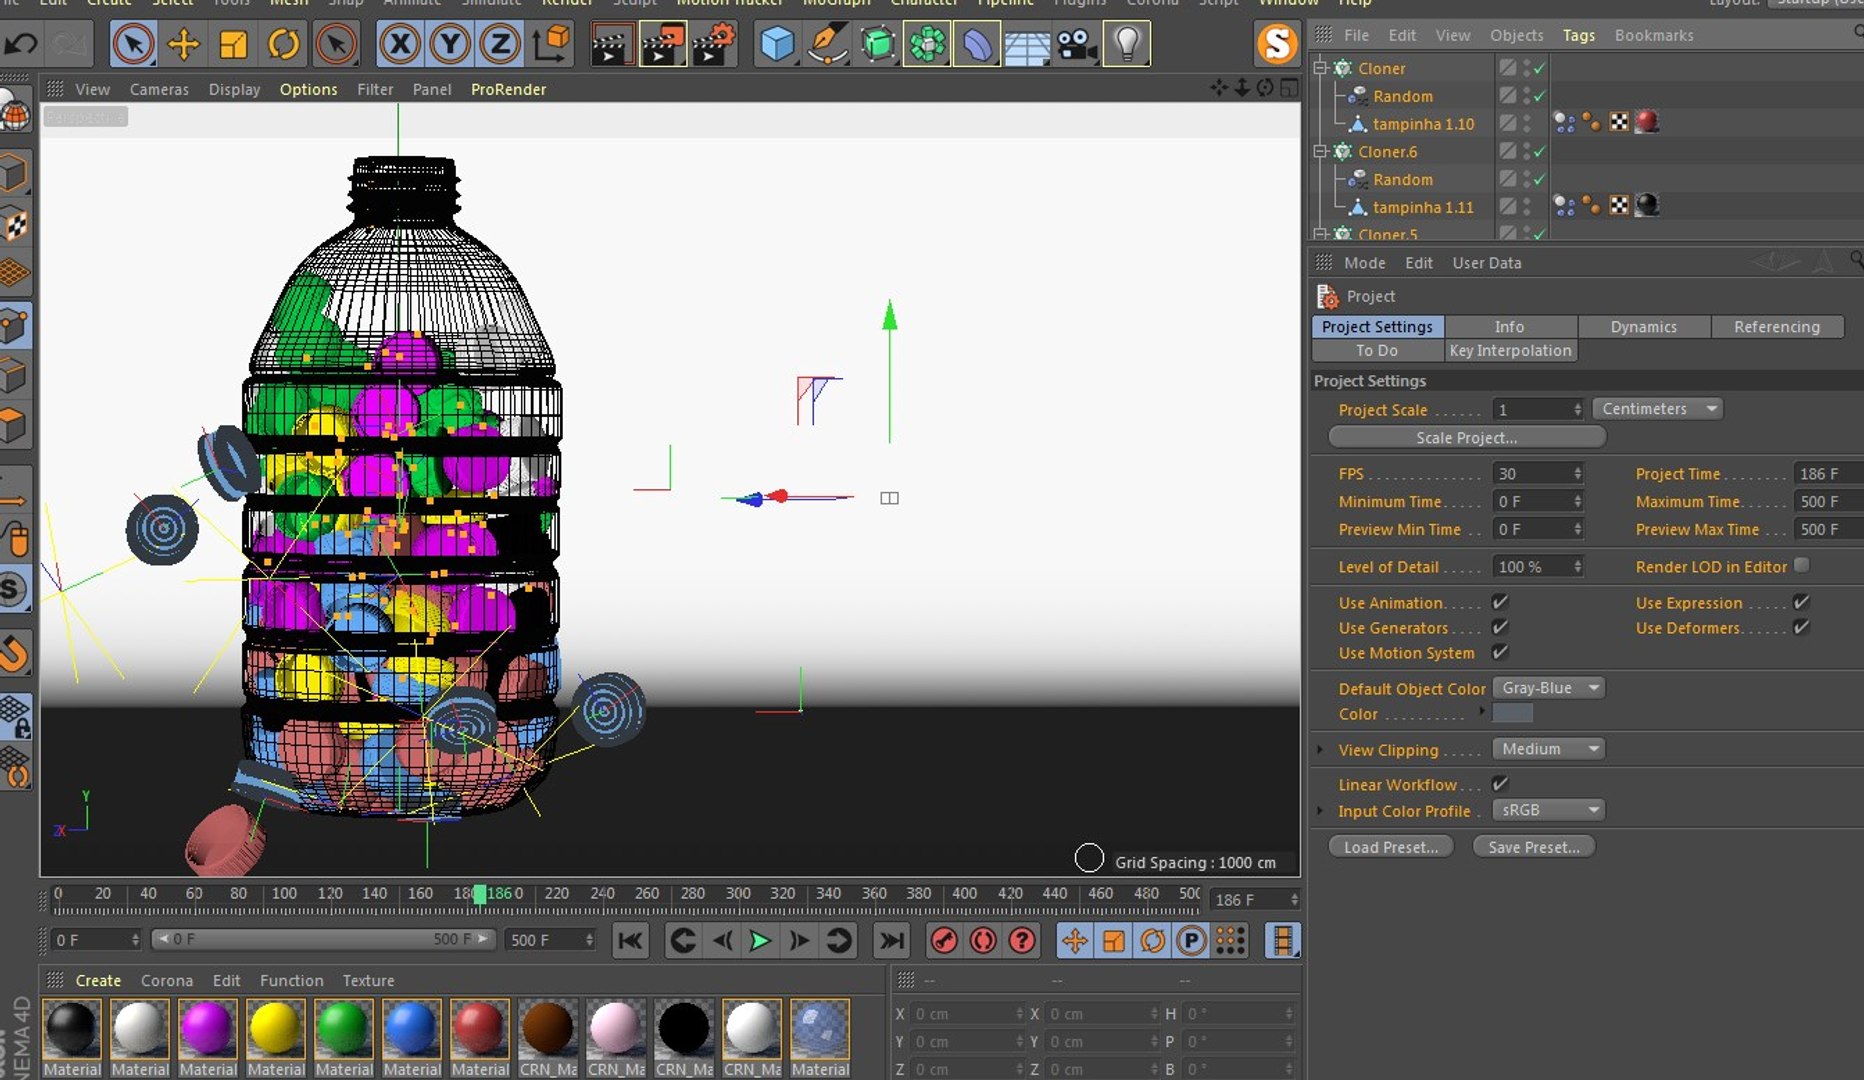Enable Render LOD in Editor
This screenshot has height=1080, width=1864.
point(1801,565)
